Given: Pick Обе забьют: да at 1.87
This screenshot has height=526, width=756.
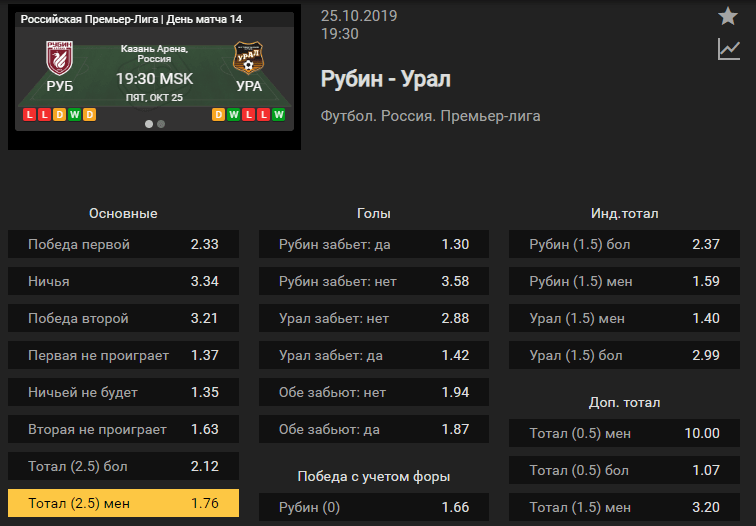Looking at the screenshot, I should click(374, 429).
